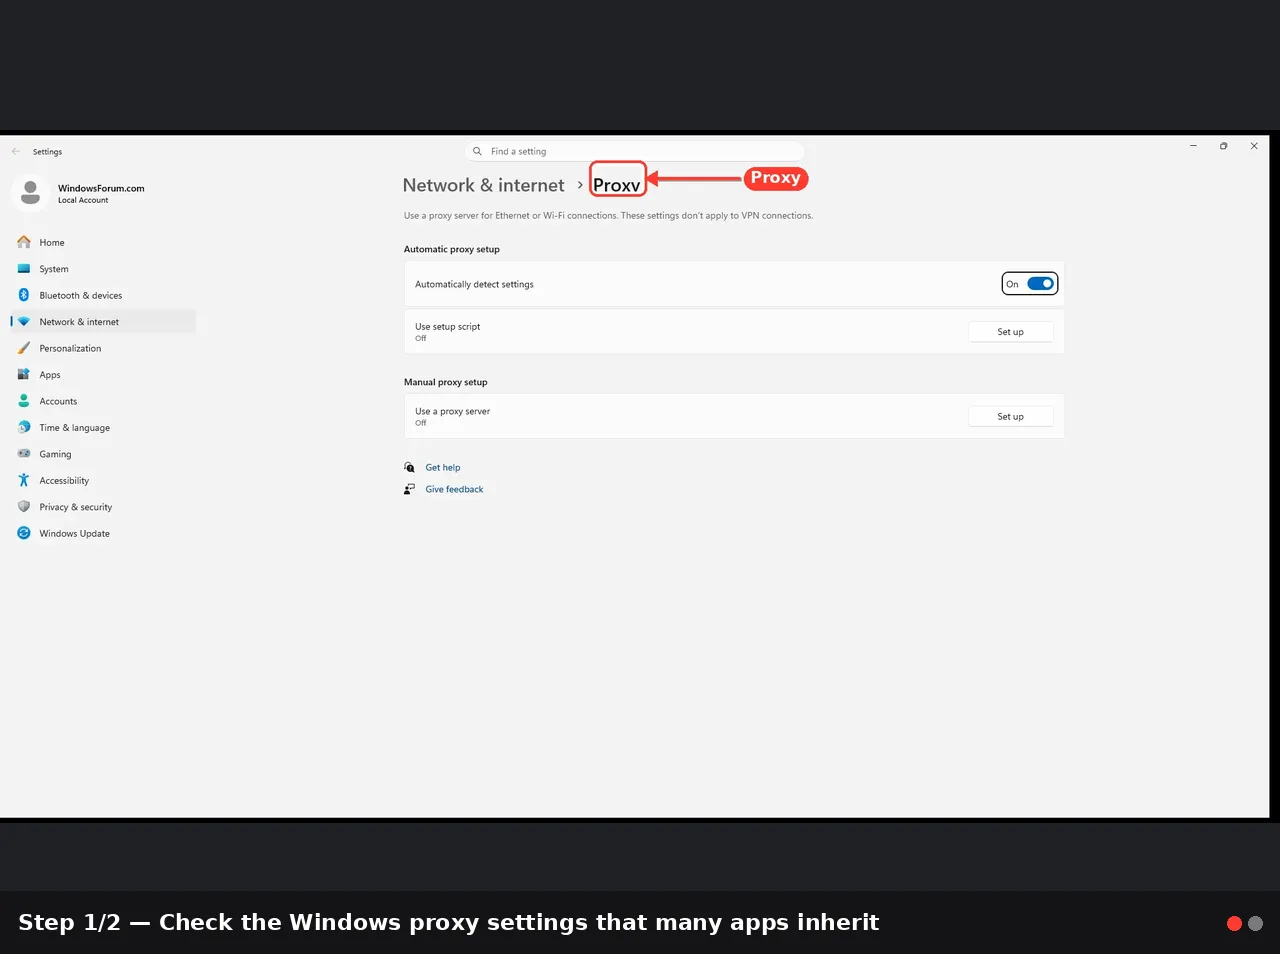Open System settings label
The height and width of the screenshot is (954, 1280).
pos(54,269)
